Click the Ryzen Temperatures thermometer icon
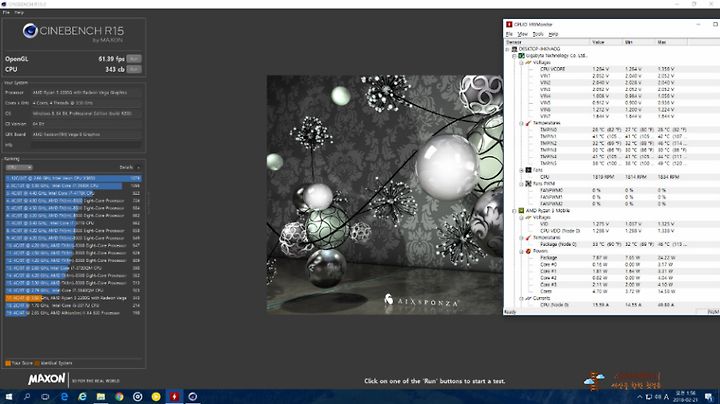720x404 pixels. pos(528,238)
